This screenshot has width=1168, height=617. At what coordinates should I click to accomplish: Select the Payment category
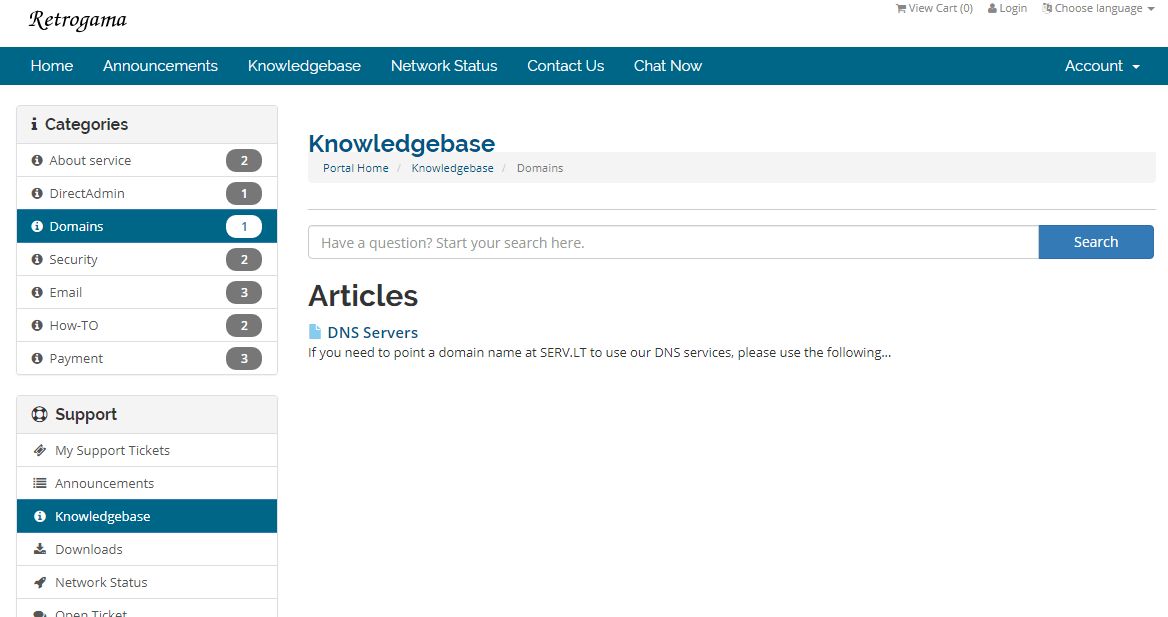[x=147, y=358]
